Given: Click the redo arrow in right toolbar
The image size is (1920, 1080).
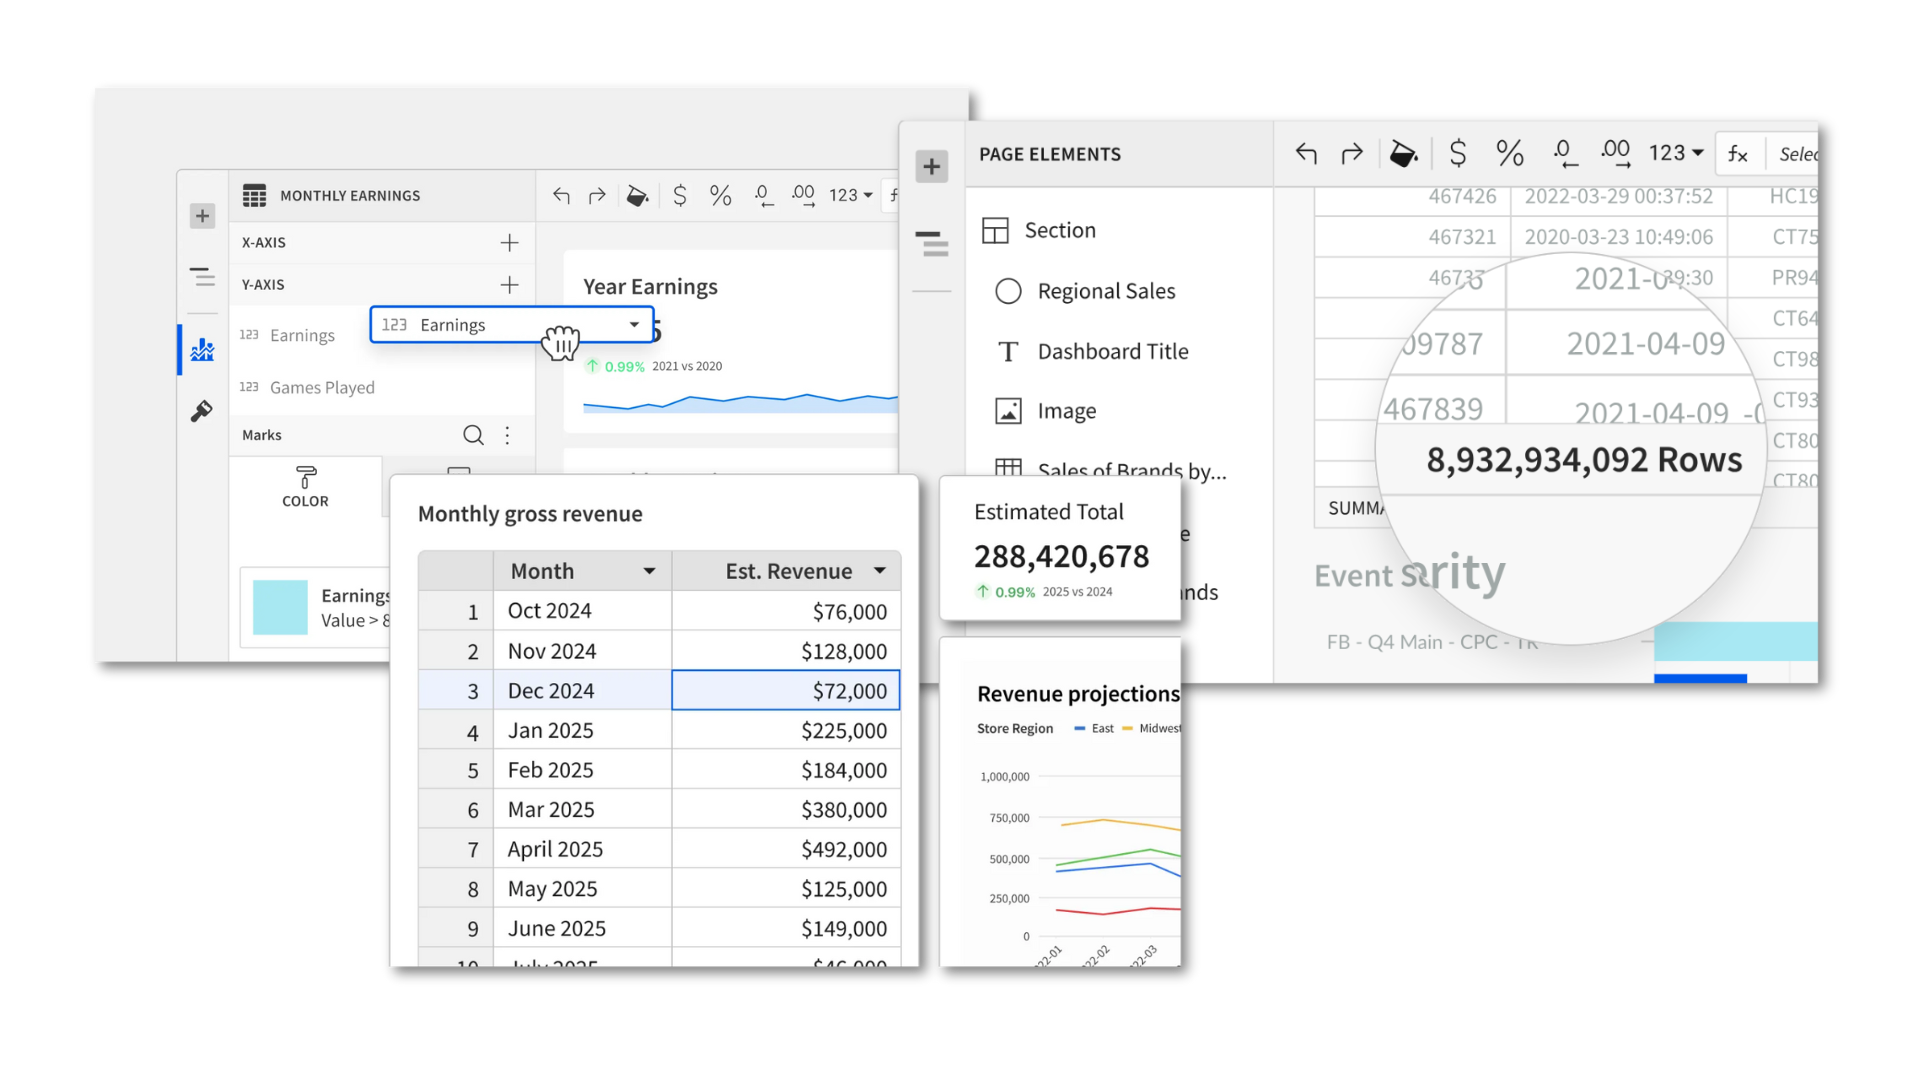Looking at the screenshot, I should [x=1352, y=154].
